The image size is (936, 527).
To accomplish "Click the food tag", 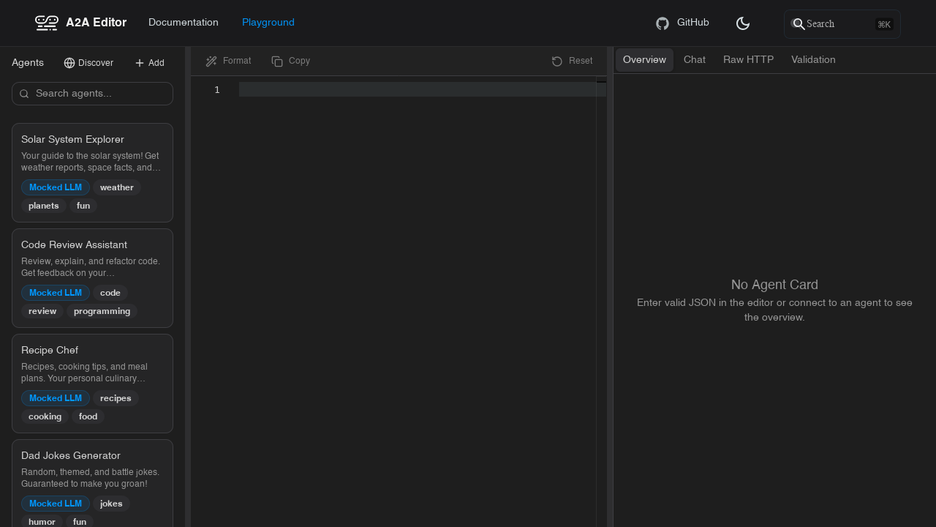I will [x=88, y=417].
